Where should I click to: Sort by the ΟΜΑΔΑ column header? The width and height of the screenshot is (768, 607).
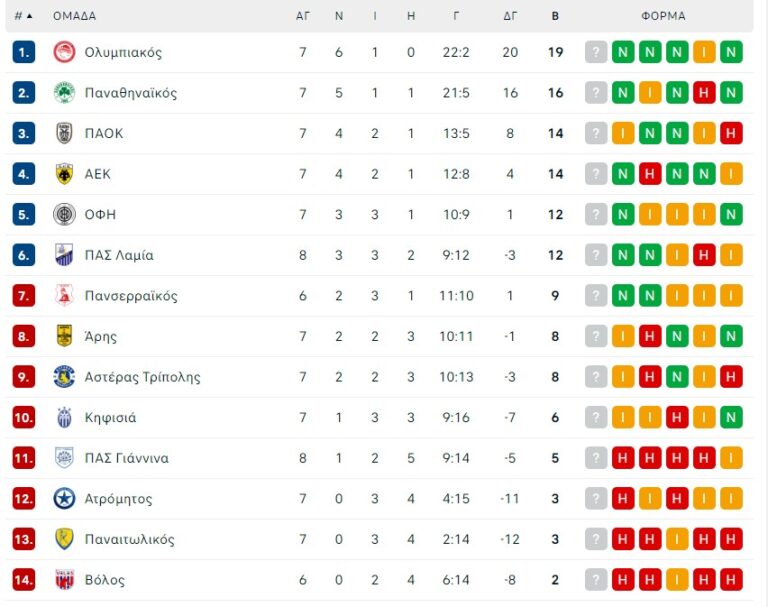(74, 16)
